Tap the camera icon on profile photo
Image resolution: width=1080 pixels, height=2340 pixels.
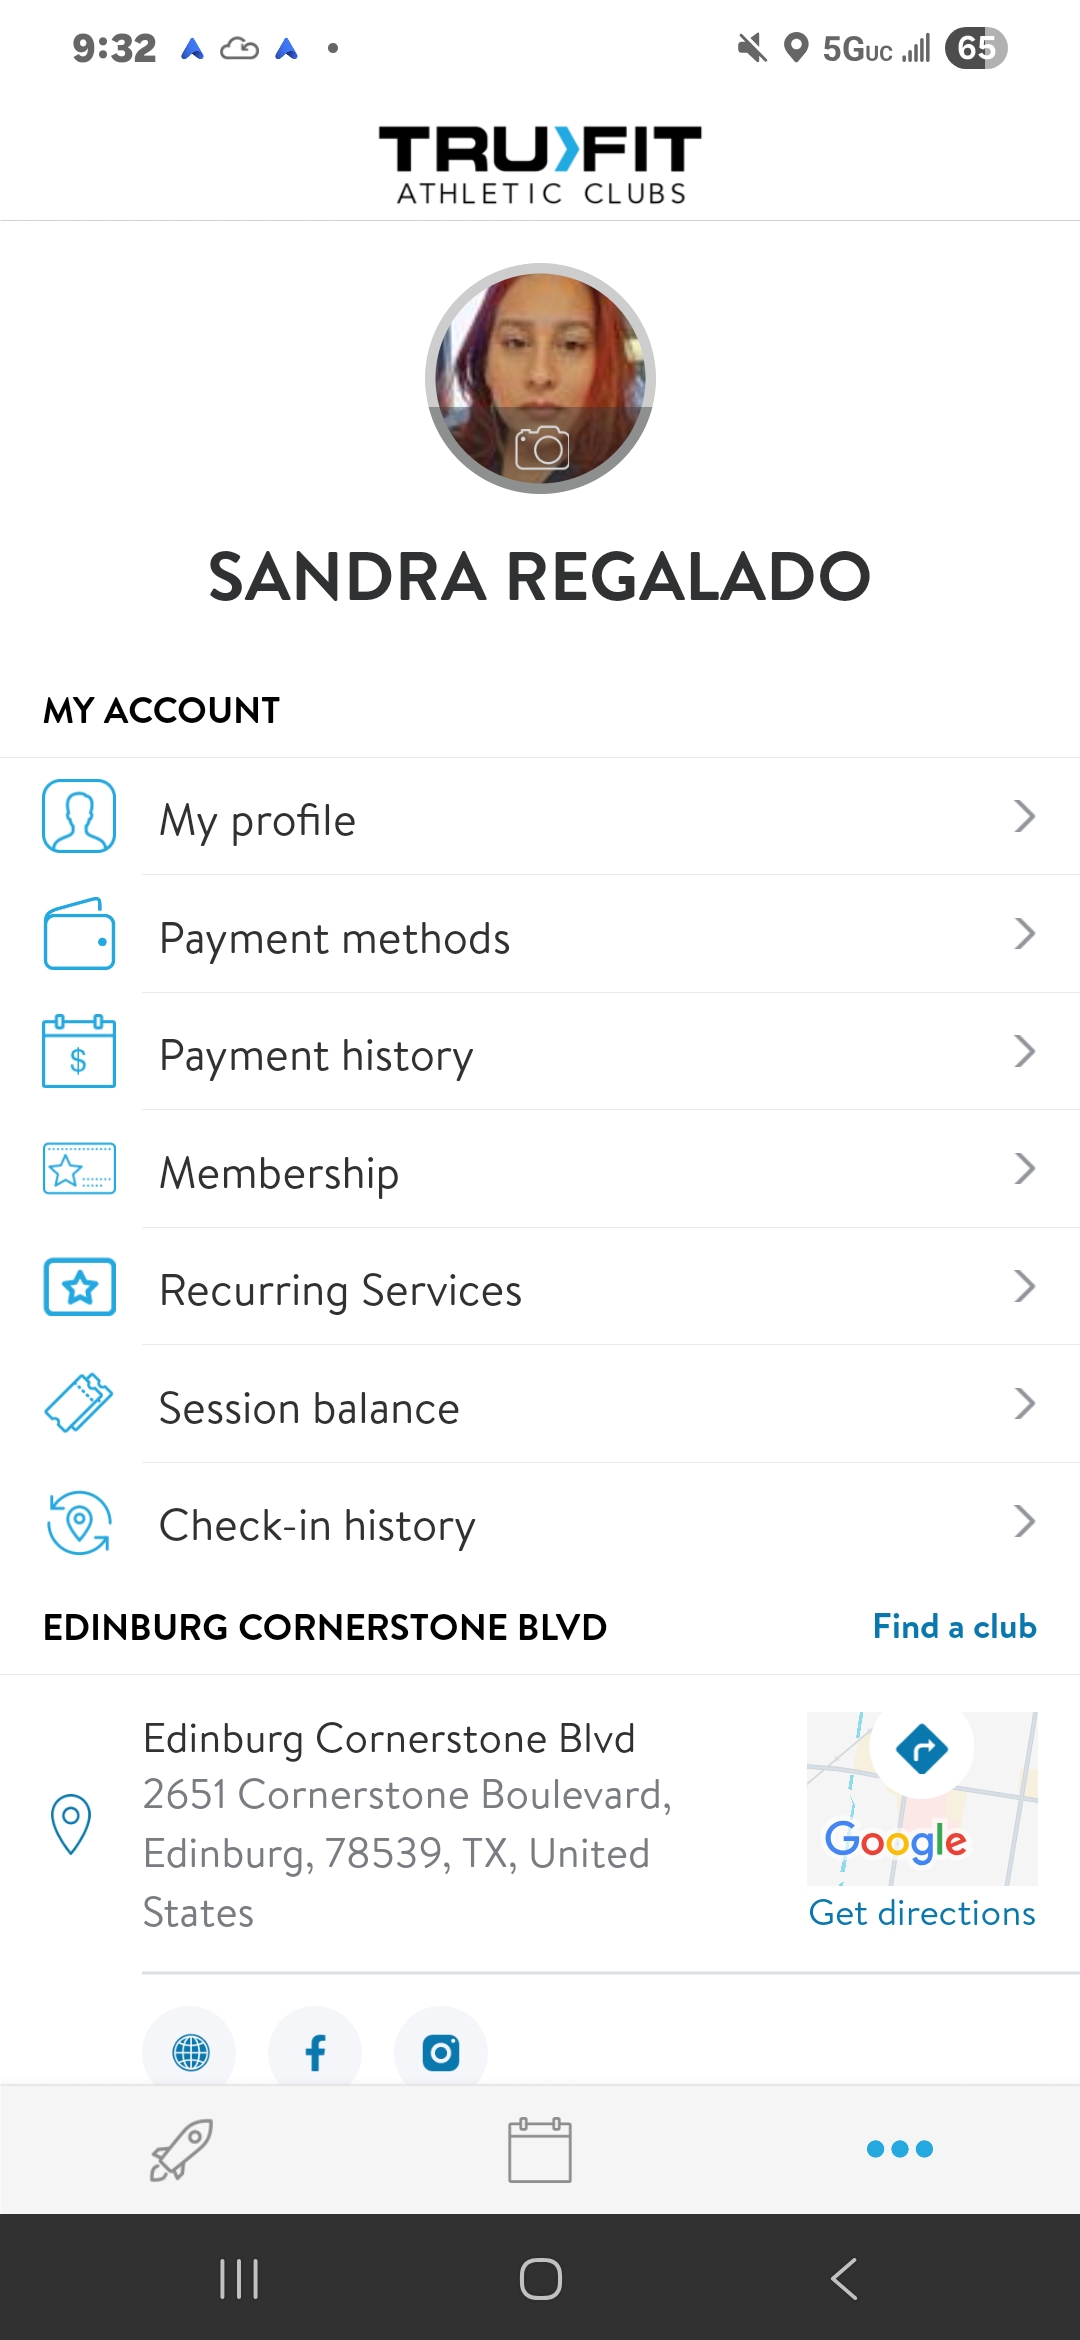[541, 448]
